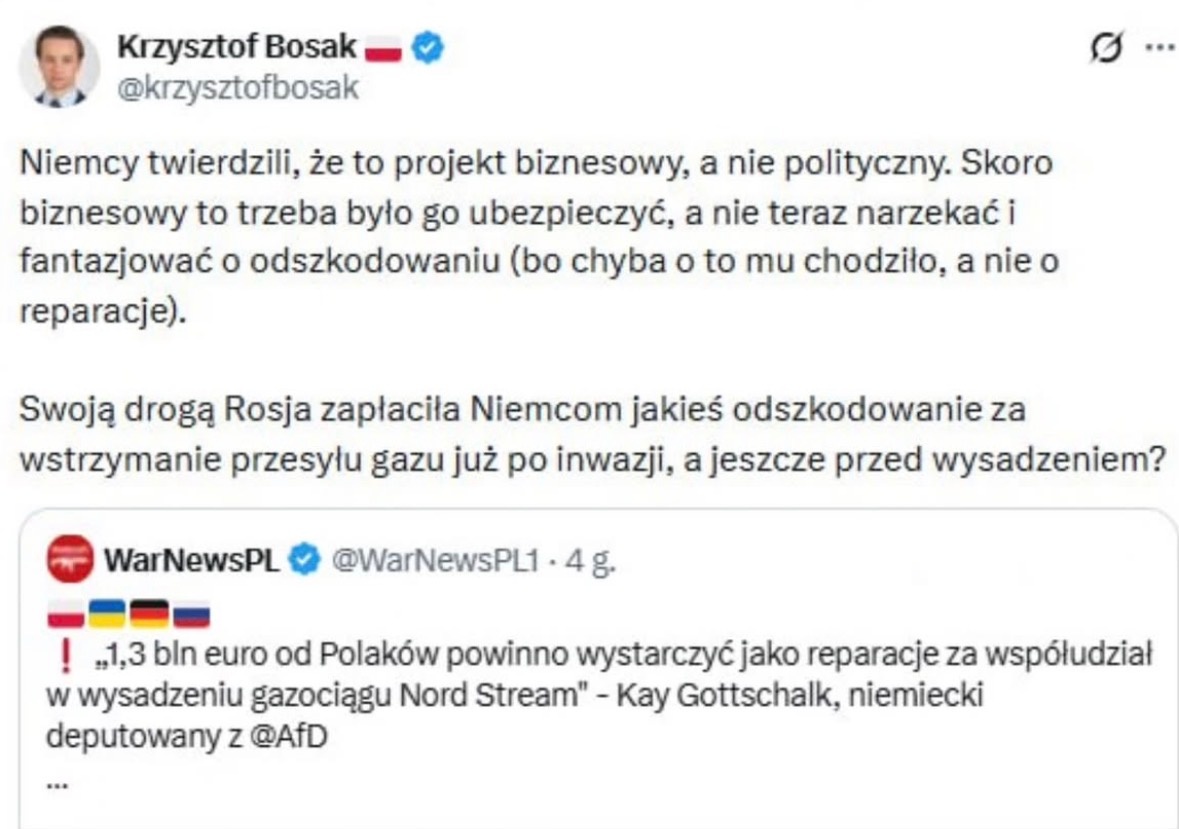
Task: Open the @AfD mention link
Action: (x=294, y=735)
